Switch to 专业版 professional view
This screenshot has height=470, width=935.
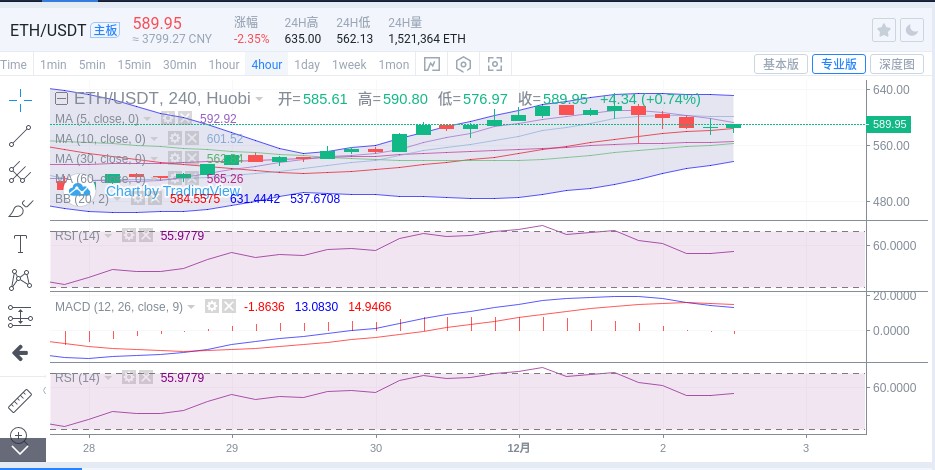coord(839,64)
